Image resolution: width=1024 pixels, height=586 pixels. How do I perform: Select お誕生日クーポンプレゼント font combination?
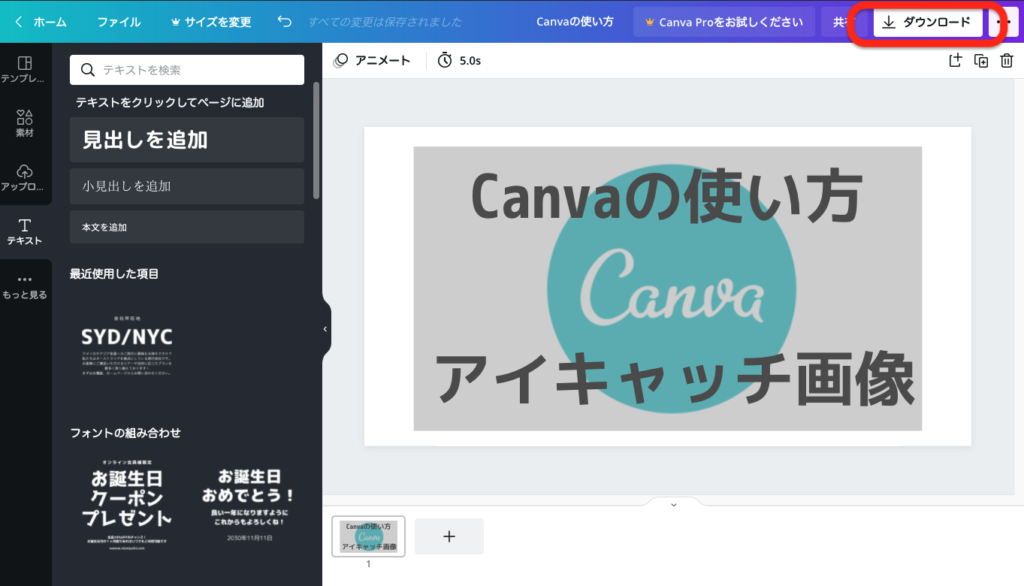point(127,504)
